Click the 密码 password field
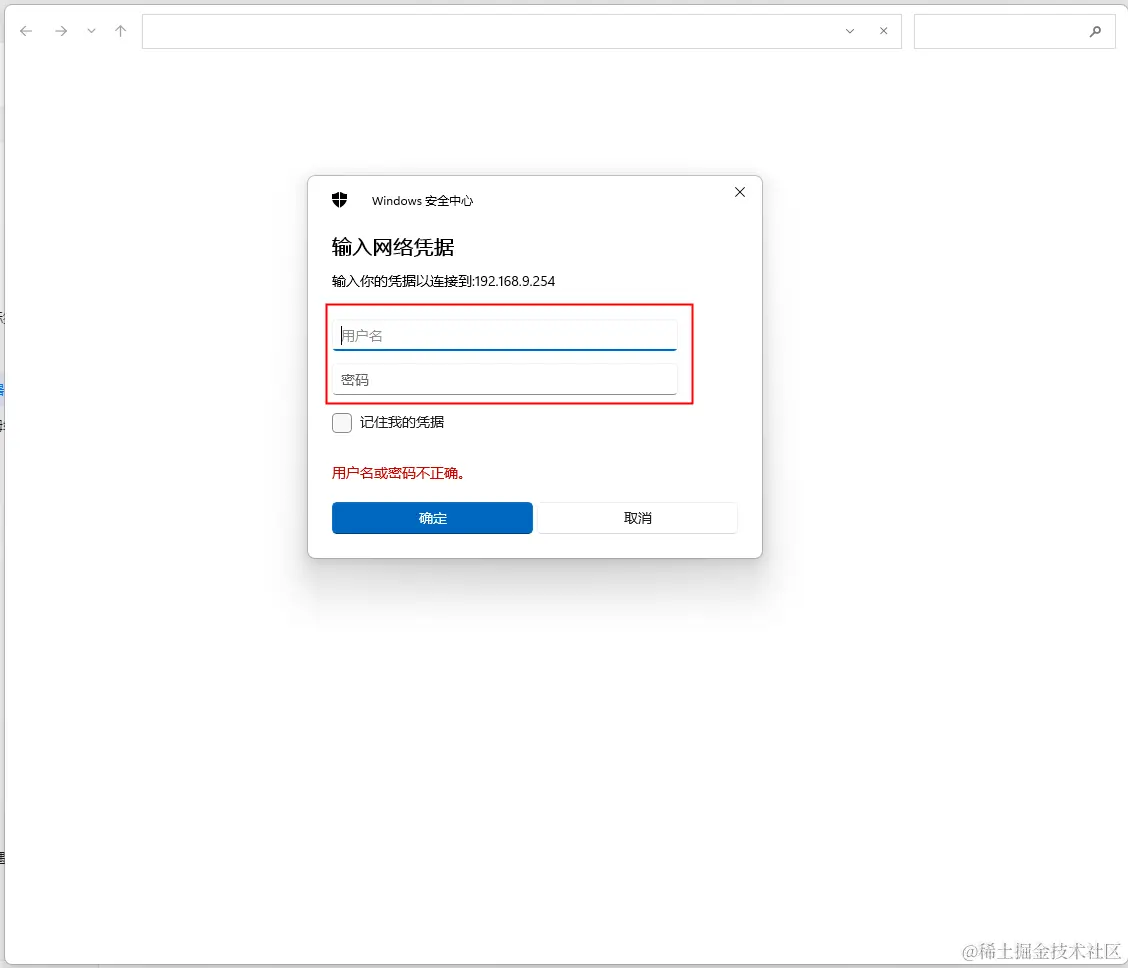Image resolution: width=1128 pixels, height=968 pixels. [504, 380]
